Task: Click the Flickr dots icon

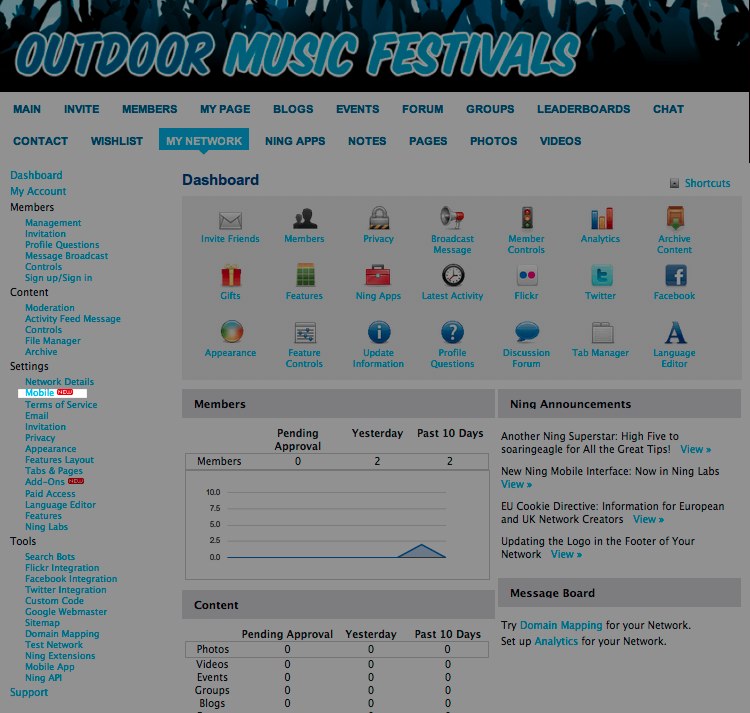Action: pos(527,275)
